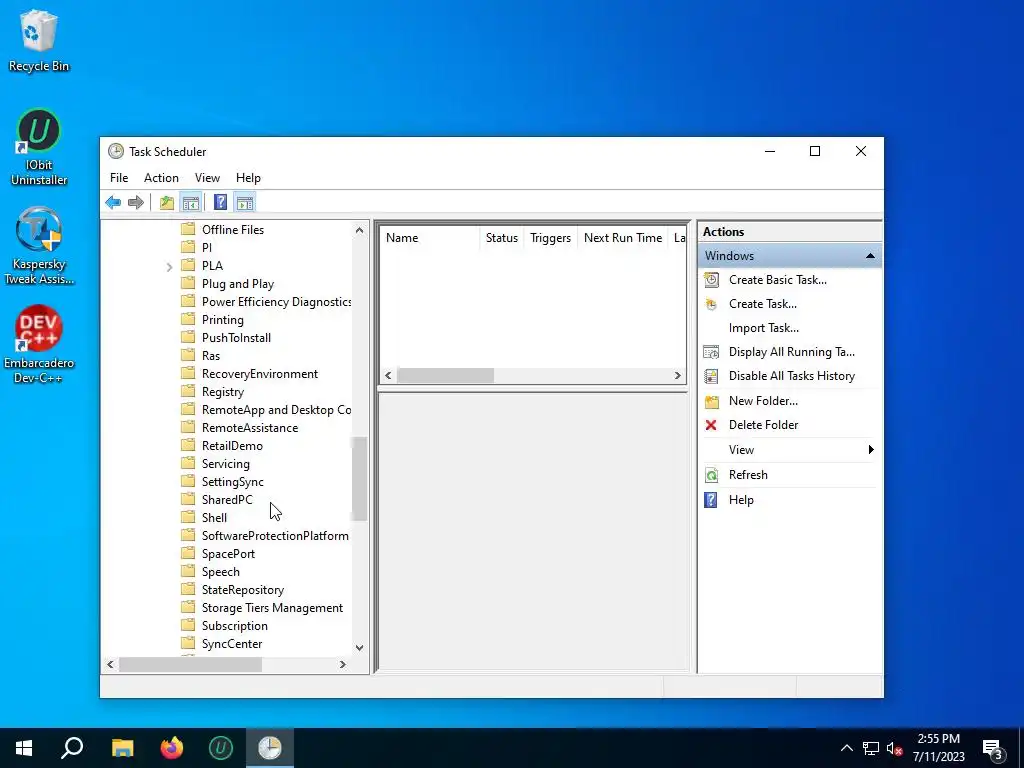Select the Printing folder
1024x768 pixels.
pyautogui.click(x=222, y=320)
